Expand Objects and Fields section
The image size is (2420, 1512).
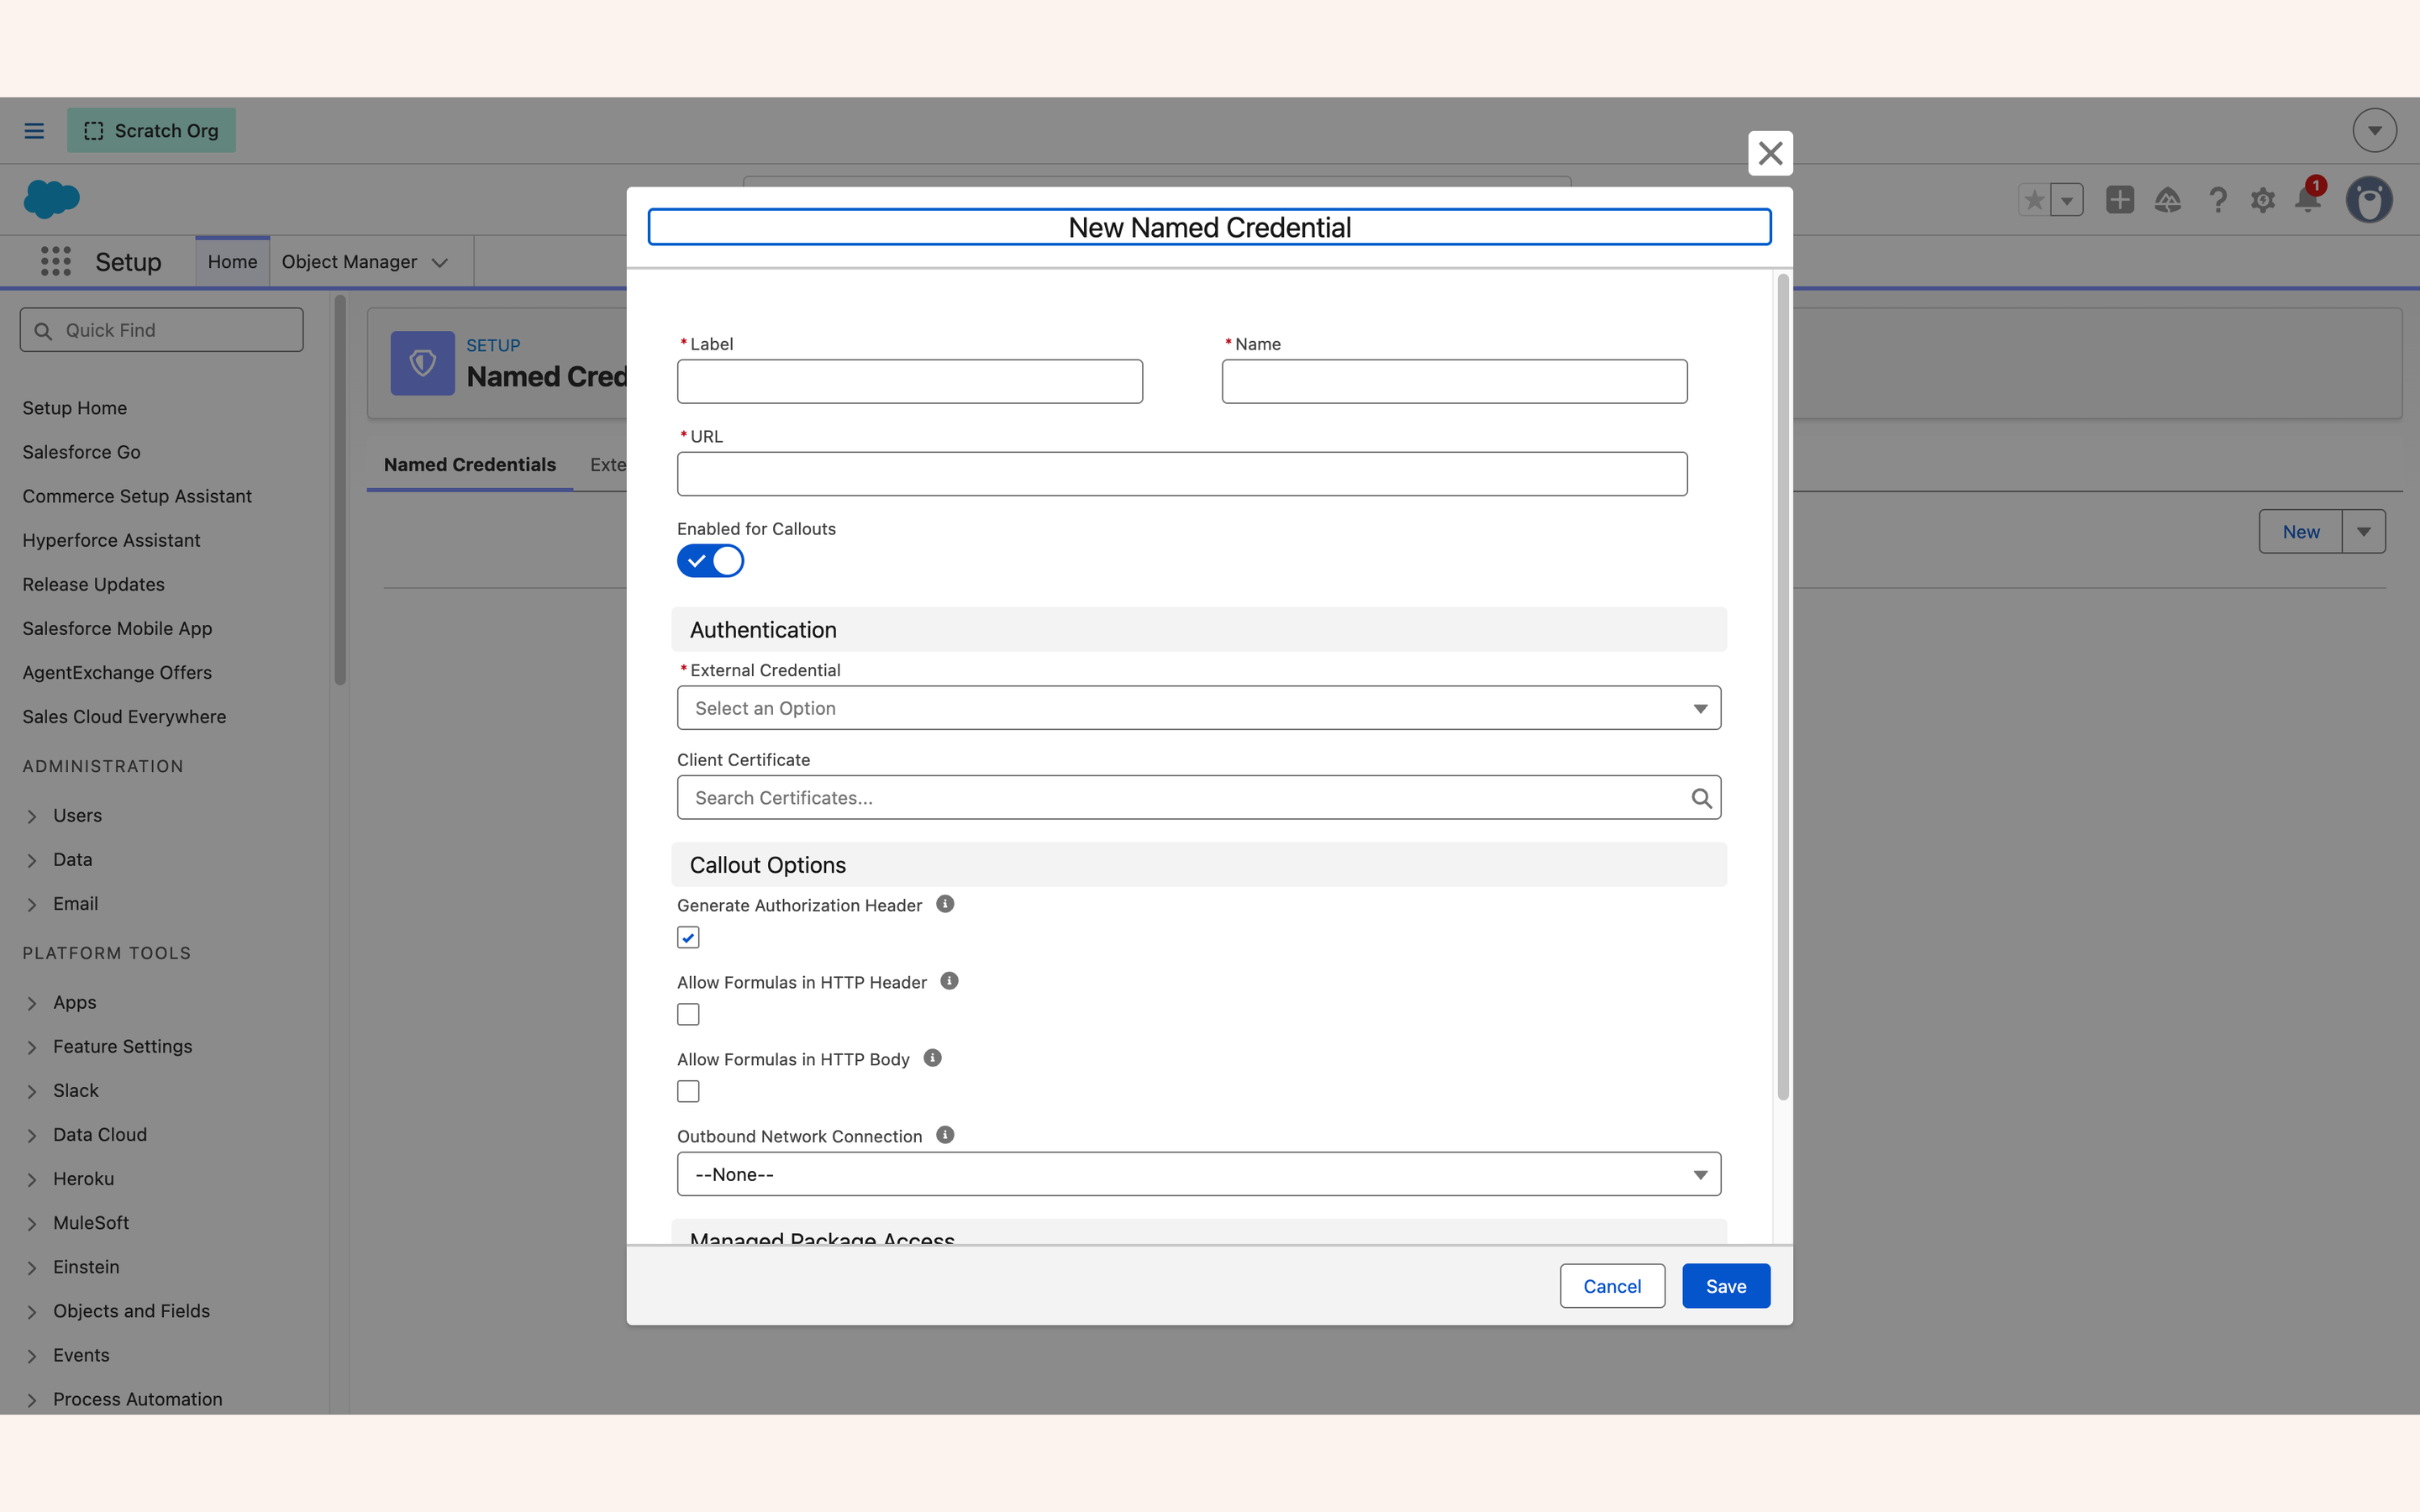[x=32, y=1312]
